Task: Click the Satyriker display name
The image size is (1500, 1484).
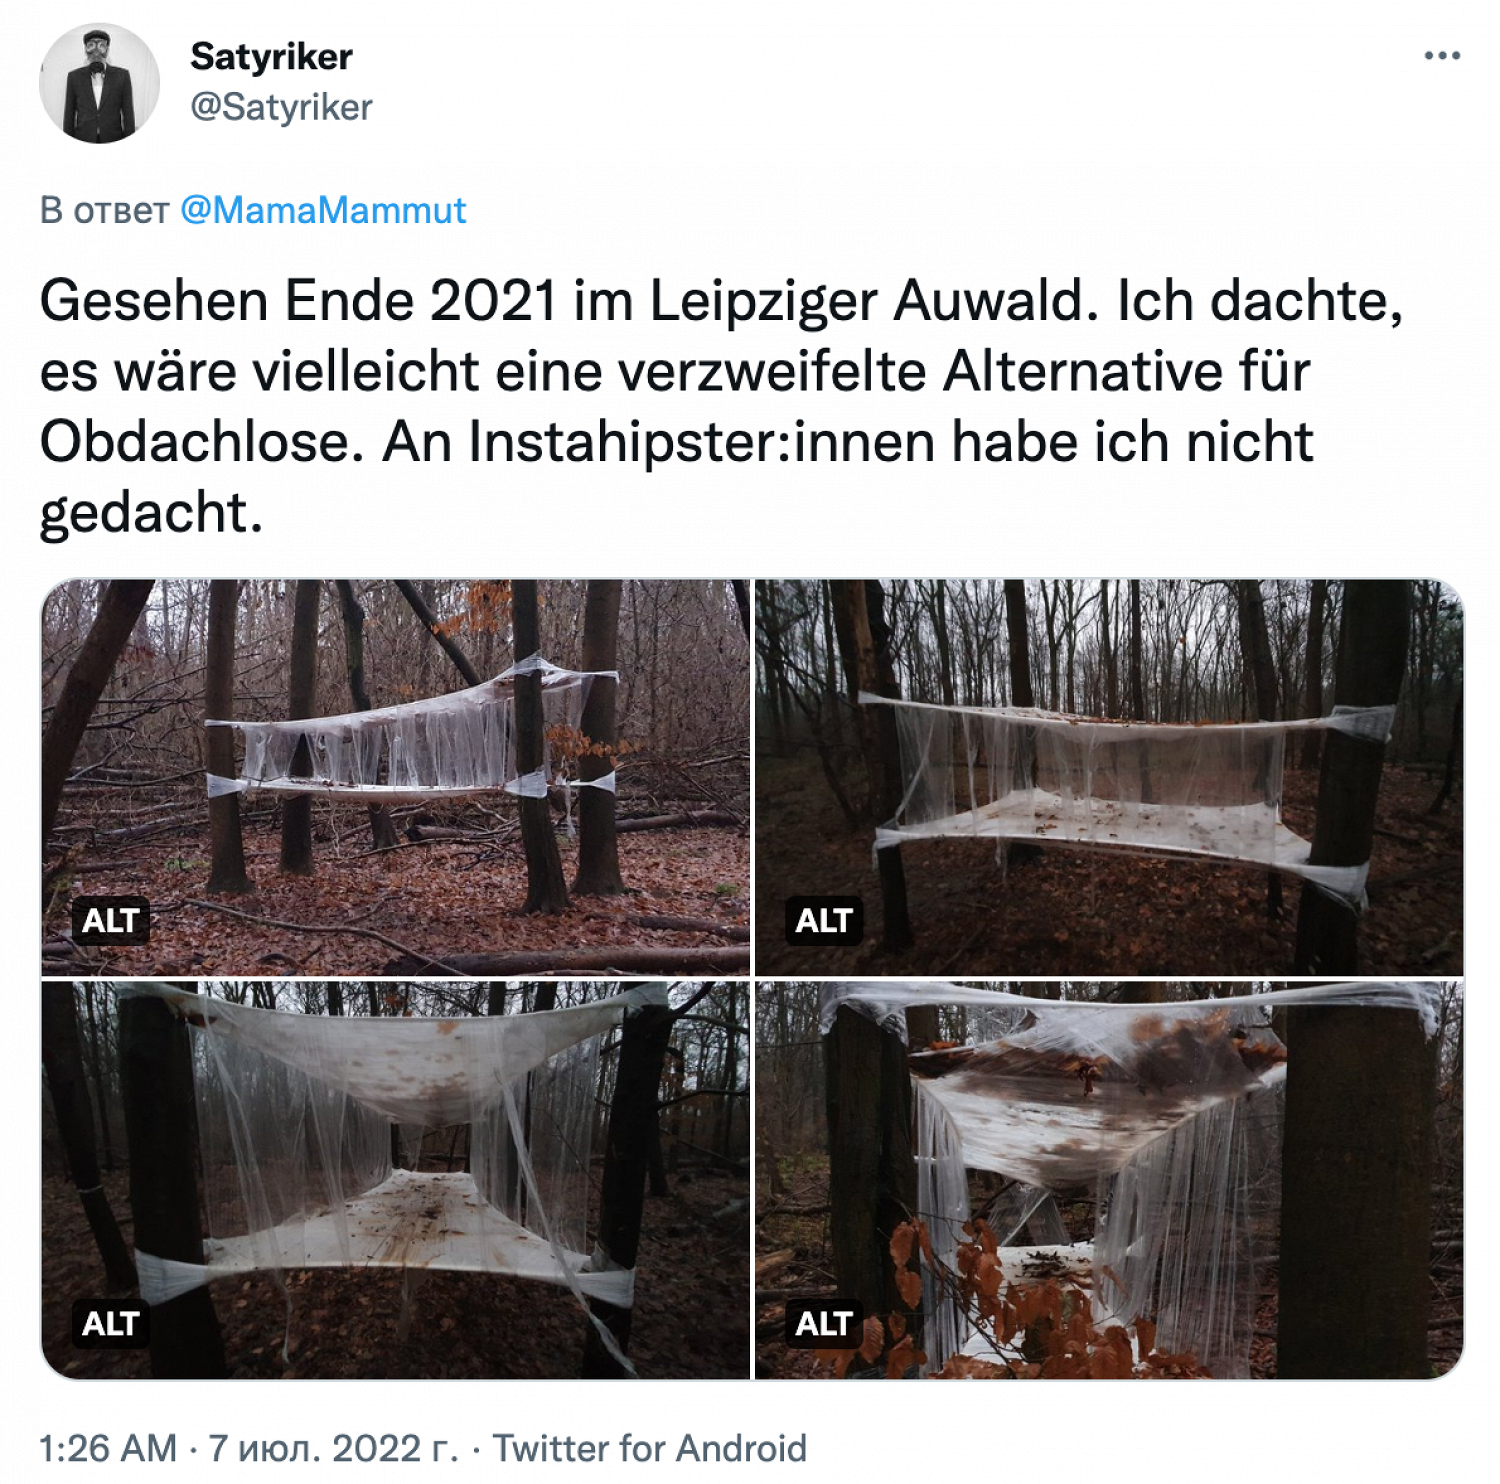Action: 271,57
